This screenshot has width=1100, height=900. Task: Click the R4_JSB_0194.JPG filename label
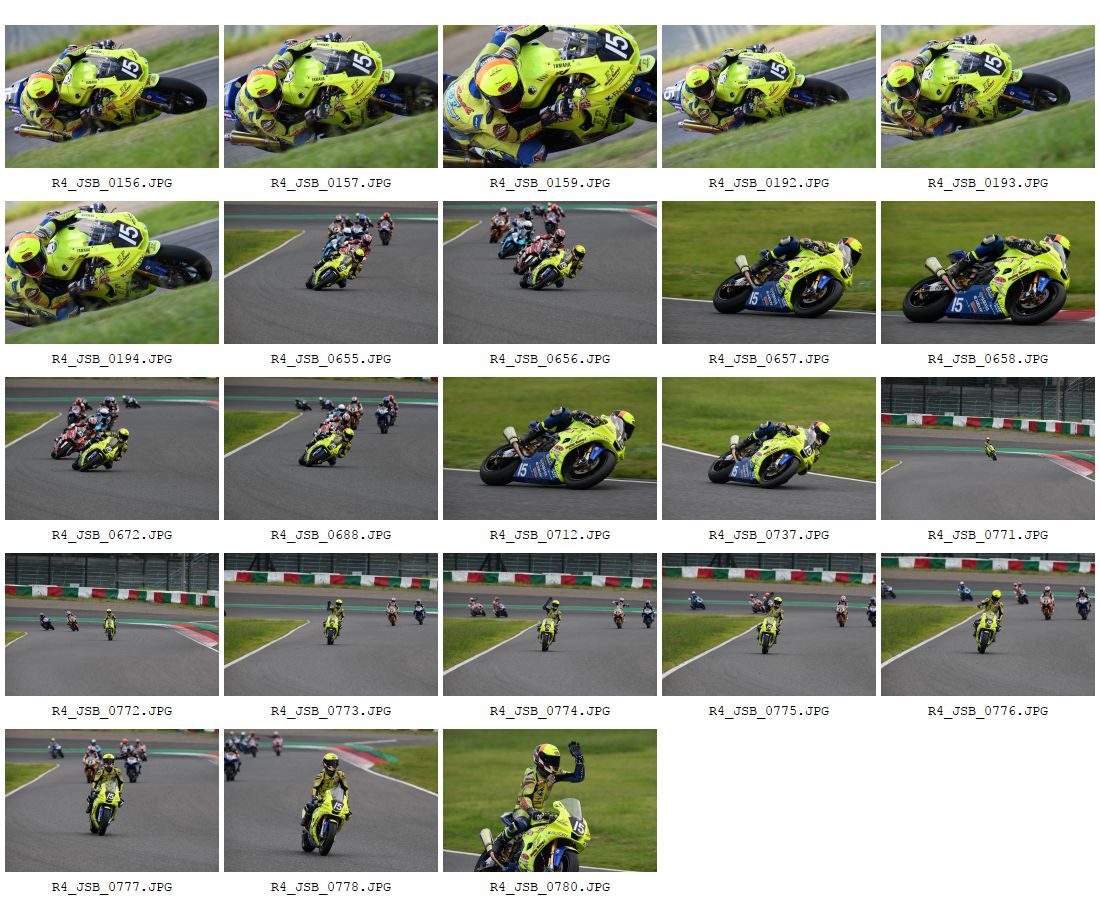(x=112, y=359)
